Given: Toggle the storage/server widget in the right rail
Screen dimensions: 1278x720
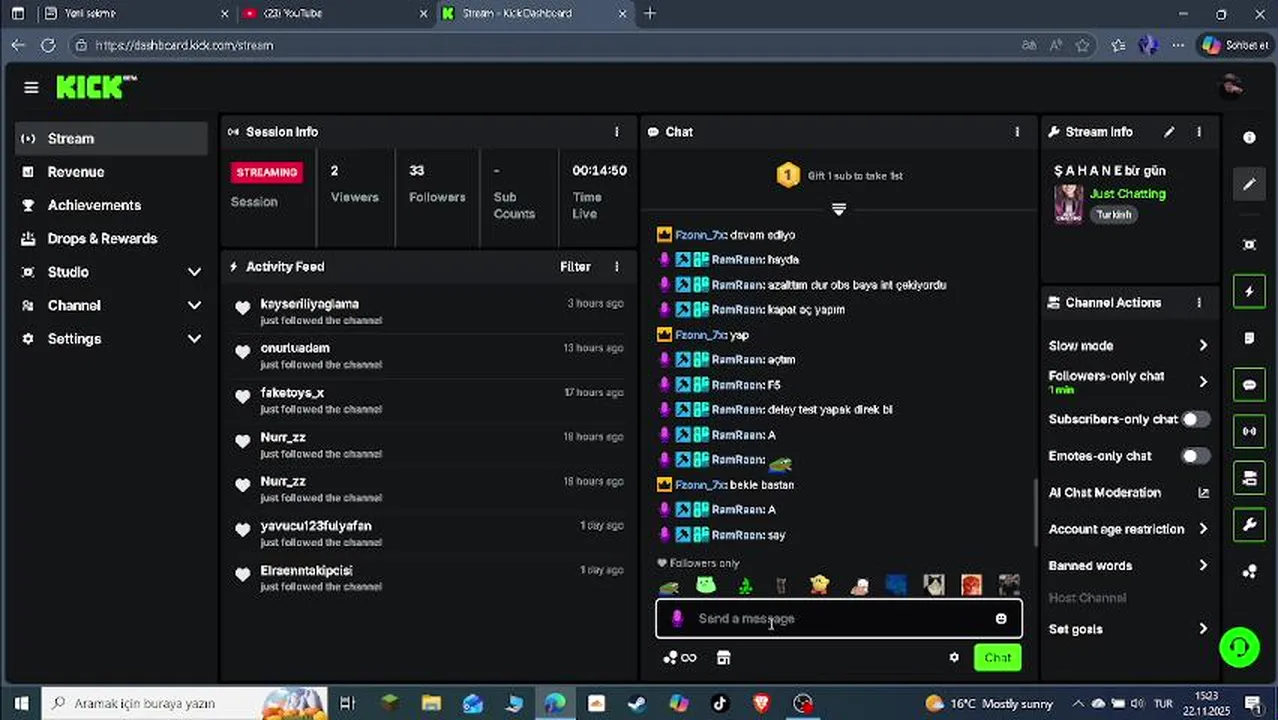Looking at the screenshot, I should (x=1249, y=478).
